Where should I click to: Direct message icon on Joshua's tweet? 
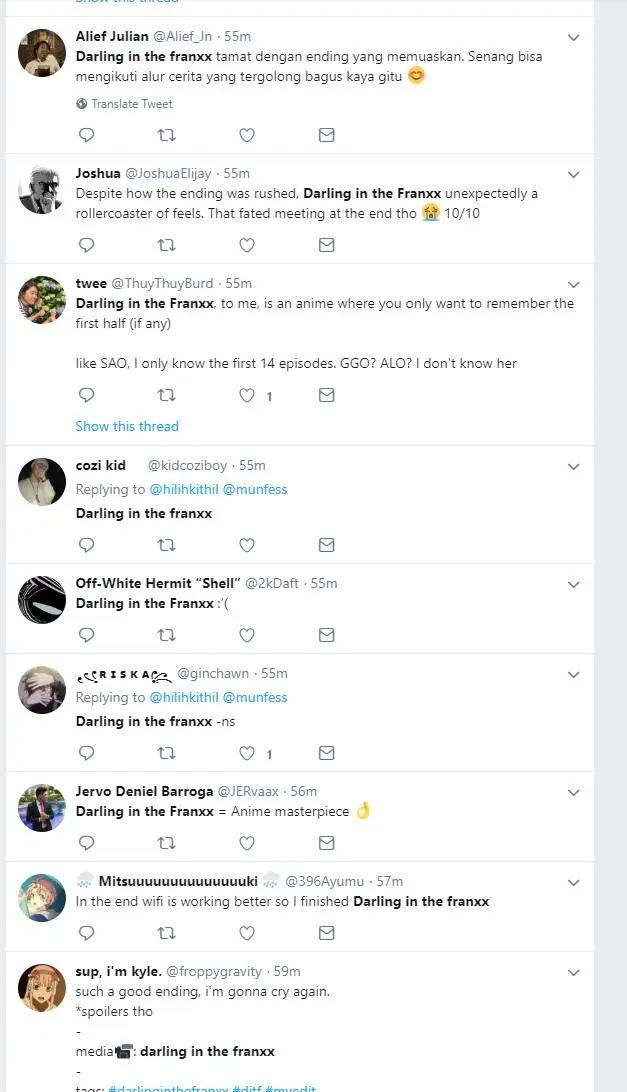pos(326,245)
